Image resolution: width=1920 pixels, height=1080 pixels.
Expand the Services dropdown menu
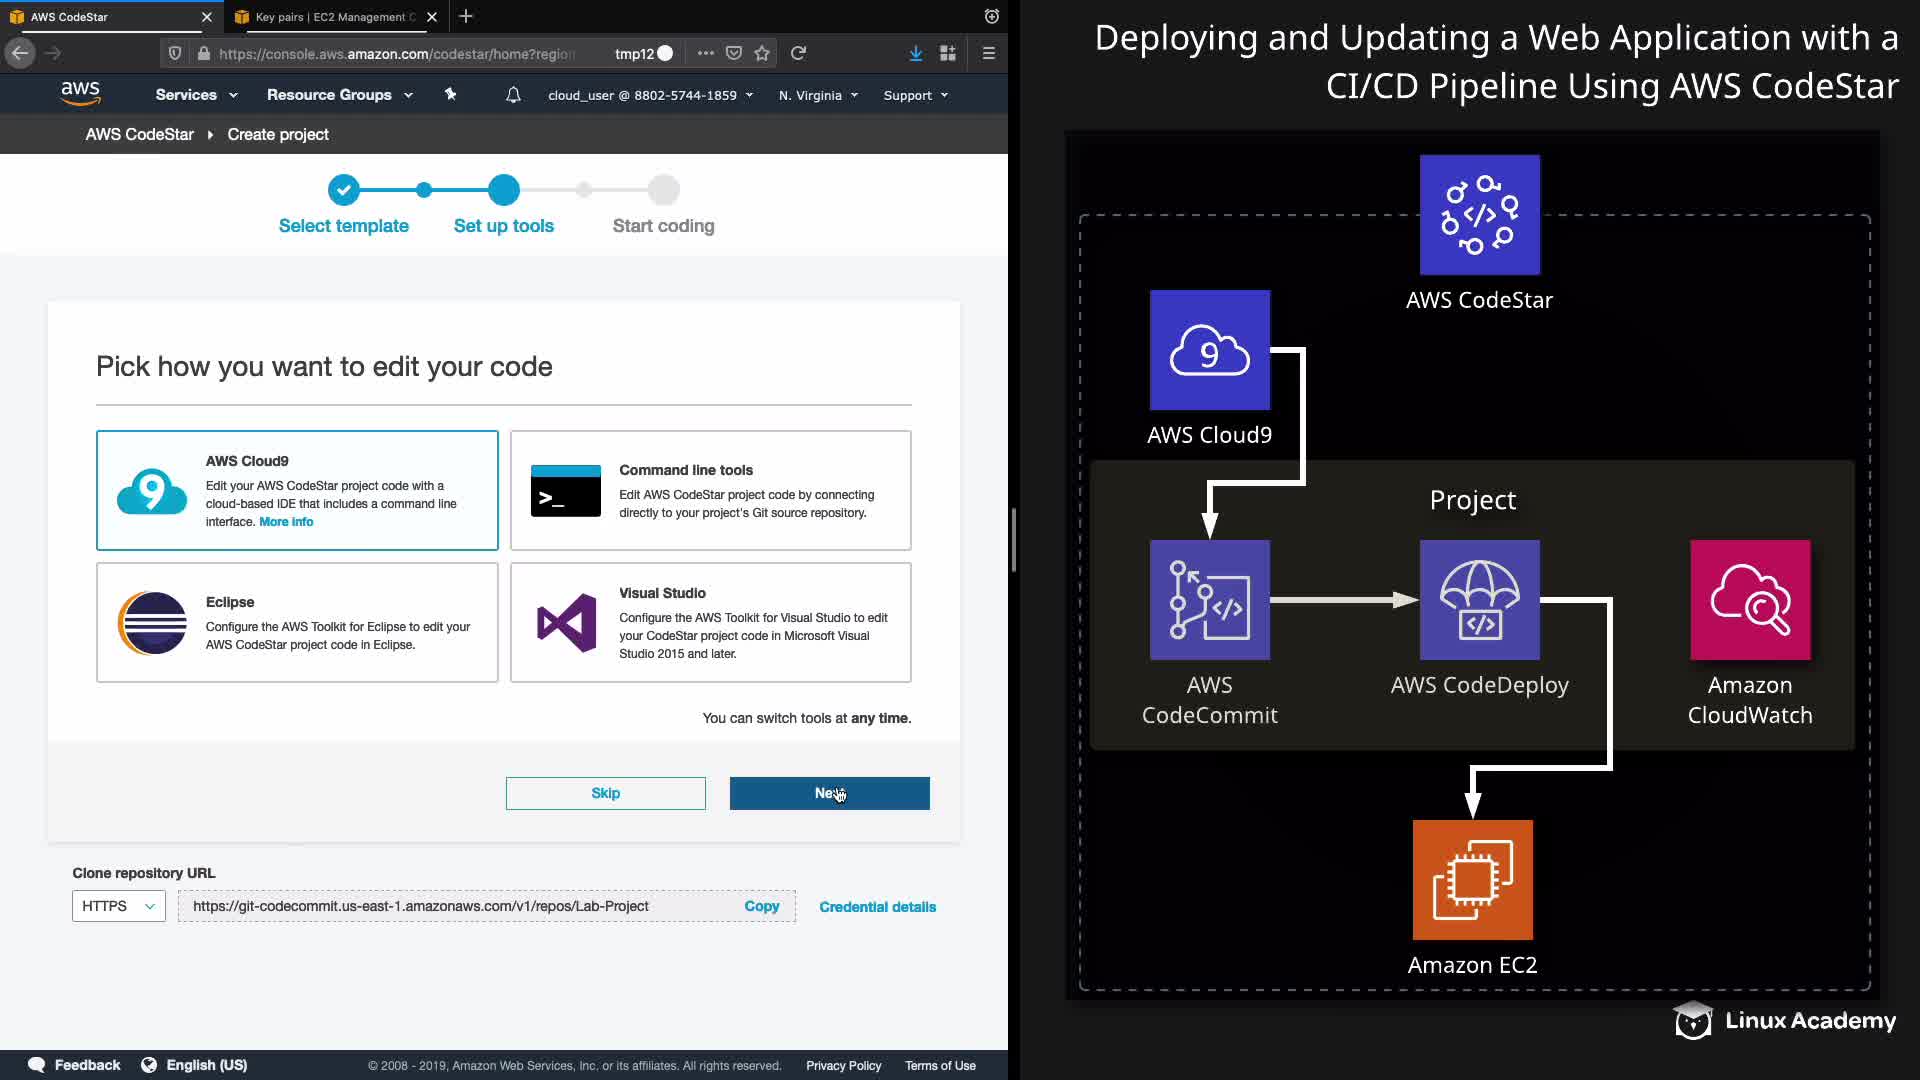(196, 95)
